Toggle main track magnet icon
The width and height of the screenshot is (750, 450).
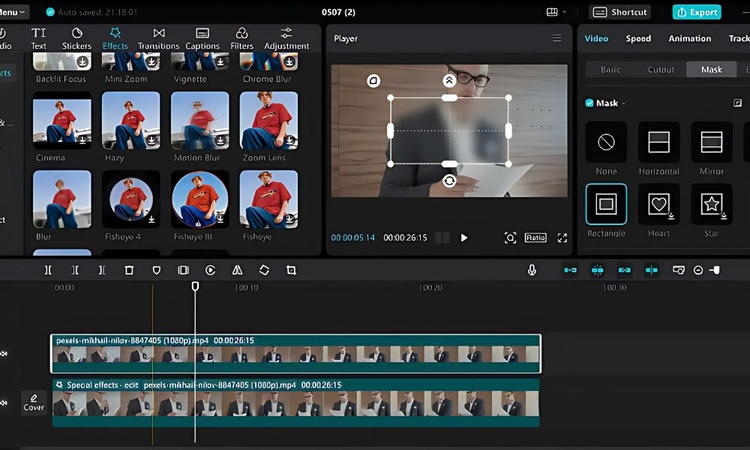pos(570,270)
